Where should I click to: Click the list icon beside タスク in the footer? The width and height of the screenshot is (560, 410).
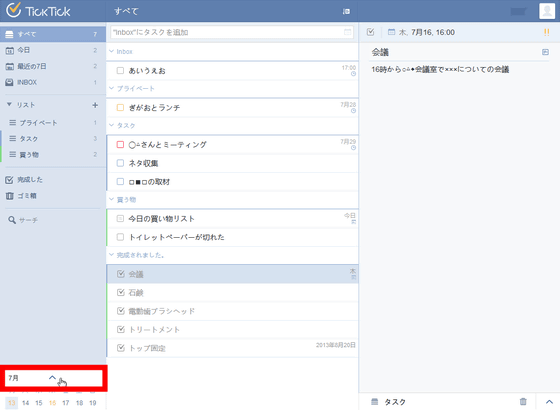click(x=374, y=401)
